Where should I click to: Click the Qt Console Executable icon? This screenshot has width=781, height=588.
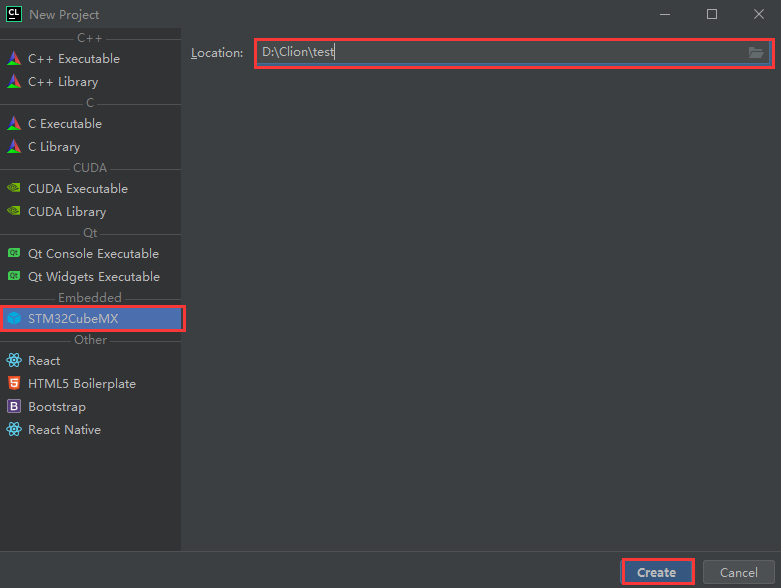pos(14,253)
